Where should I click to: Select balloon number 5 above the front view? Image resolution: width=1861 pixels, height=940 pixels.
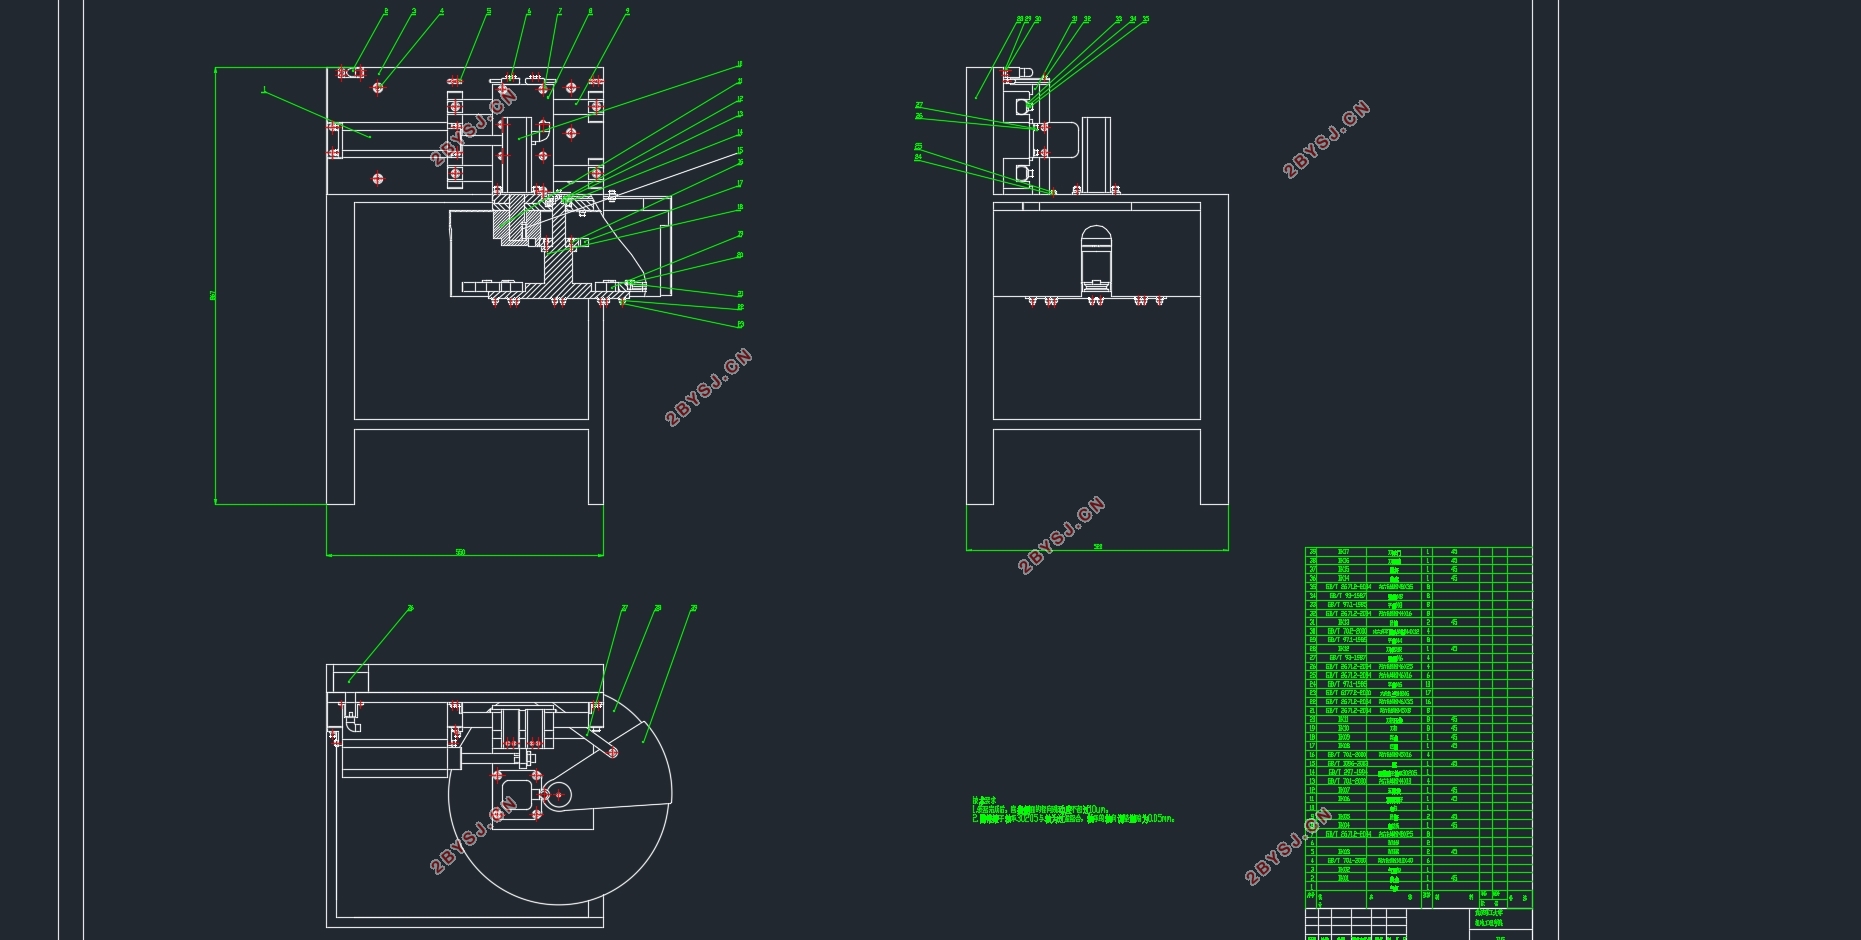click(x=489, y=12)
